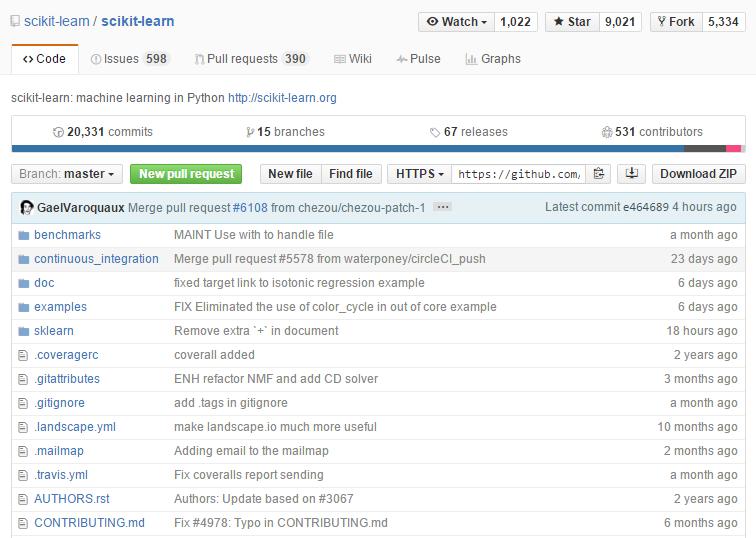
Task: Click the contributors people icon
Action: 607,132
